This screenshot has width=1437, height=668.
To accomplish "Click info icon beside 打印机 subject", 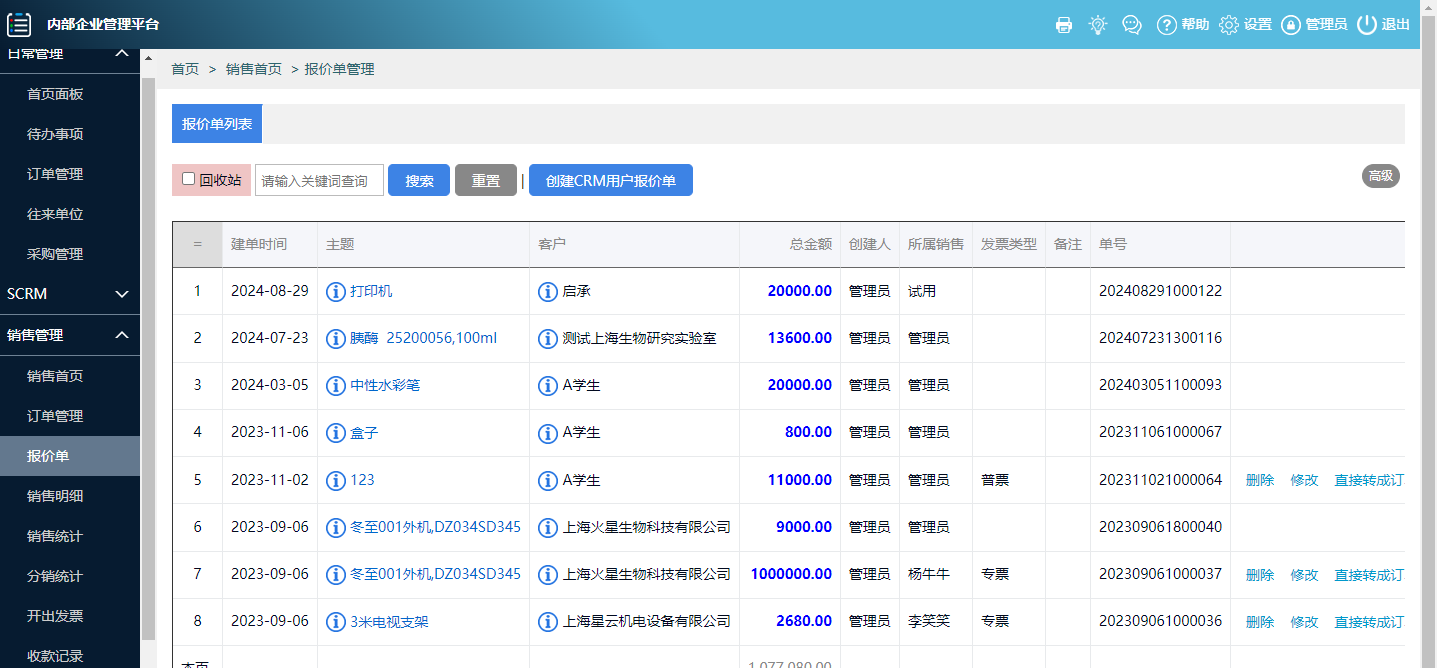I will point(336,291).
